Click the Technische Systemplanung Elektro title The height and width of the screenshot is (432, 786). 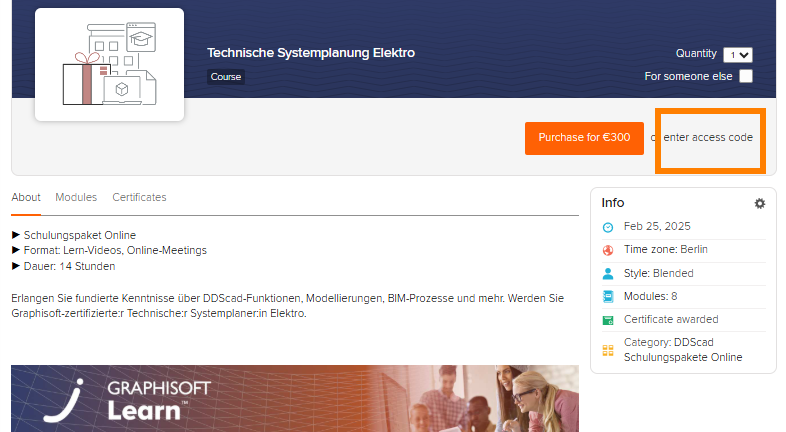310,53
